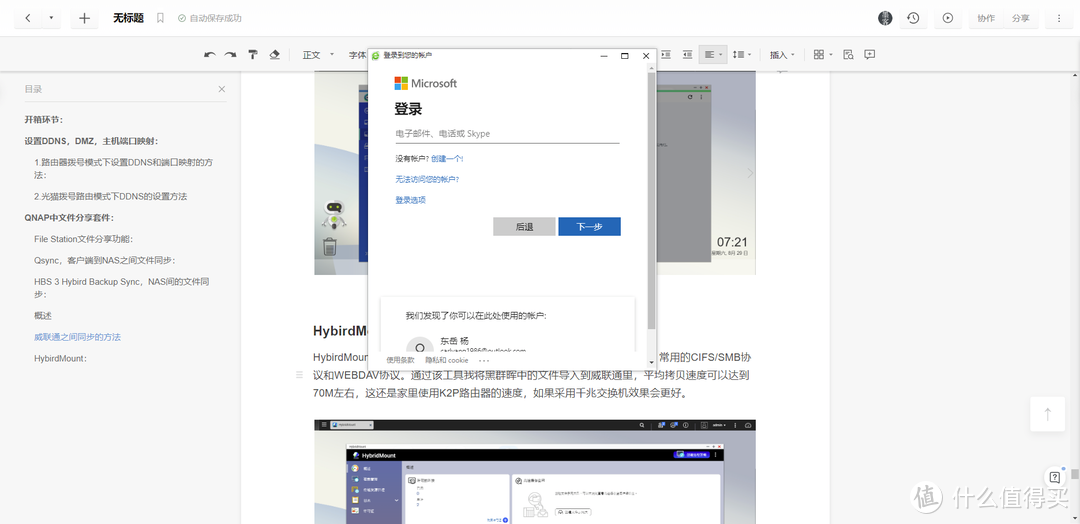The height and width of the screenshot is (524, 1080).
Task: Open the text alignment dropdown
Action: coord(713,54)
